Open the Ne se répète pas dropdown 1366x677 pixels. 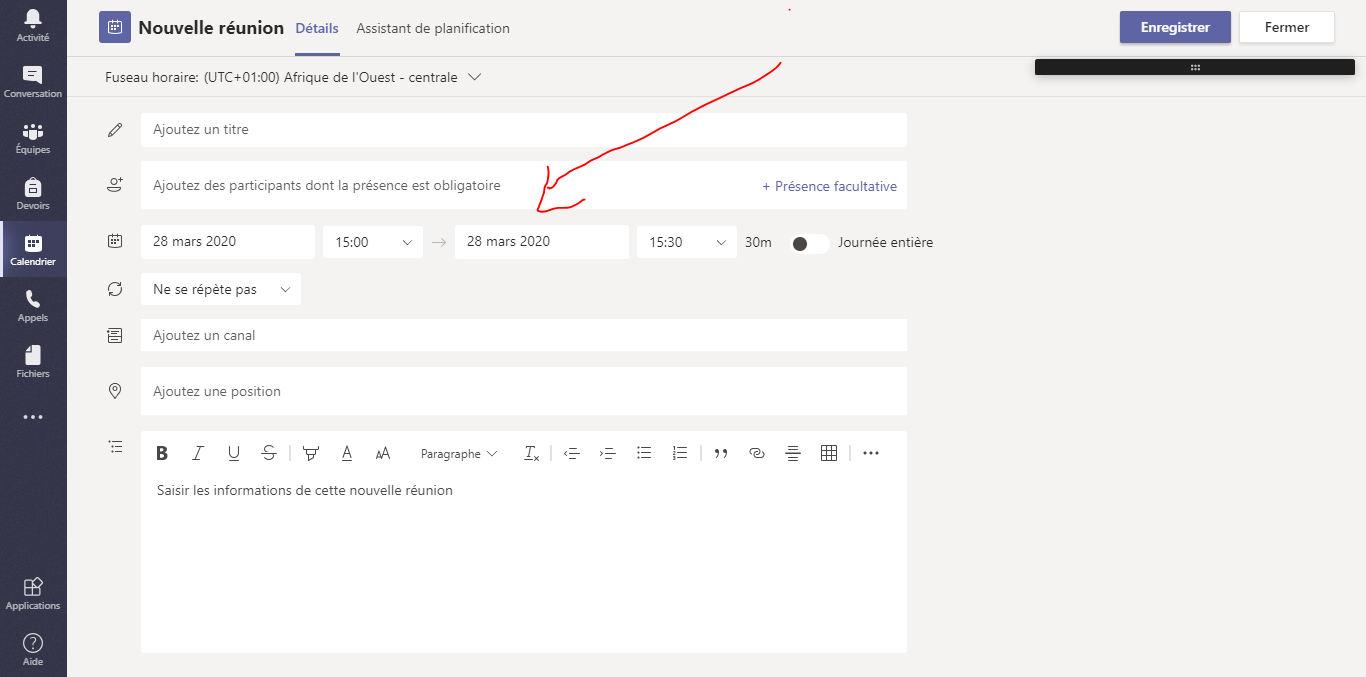tap(221, 289)
